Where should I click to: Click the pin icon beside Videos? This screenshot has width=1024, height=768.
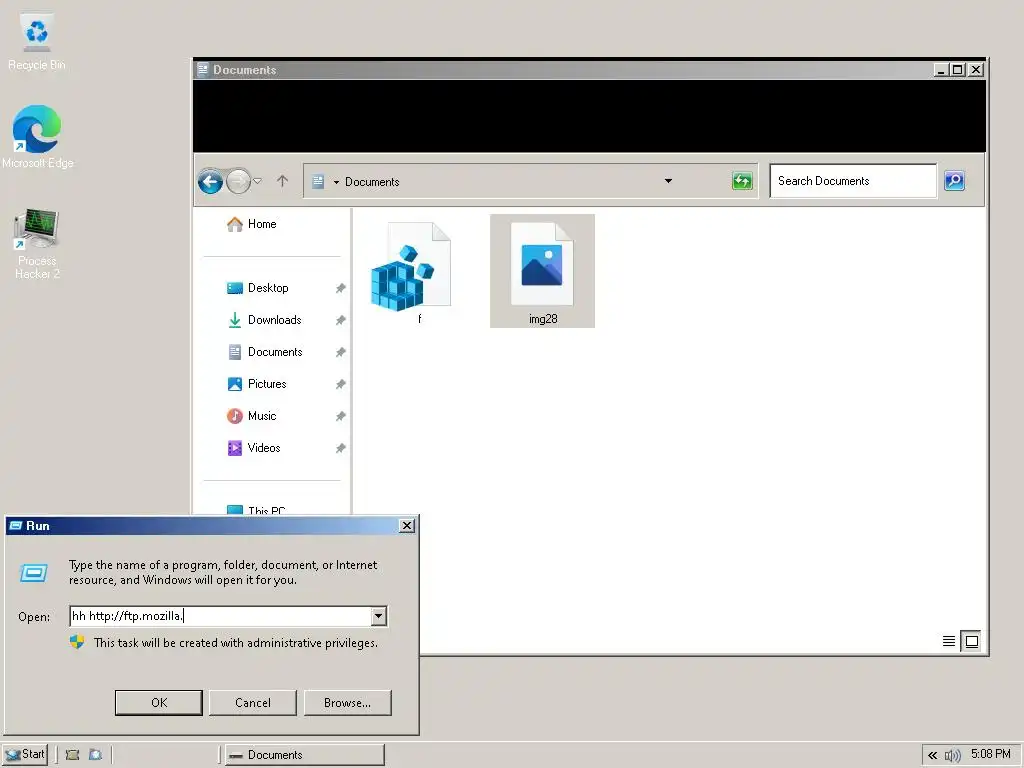pos(340,448)
